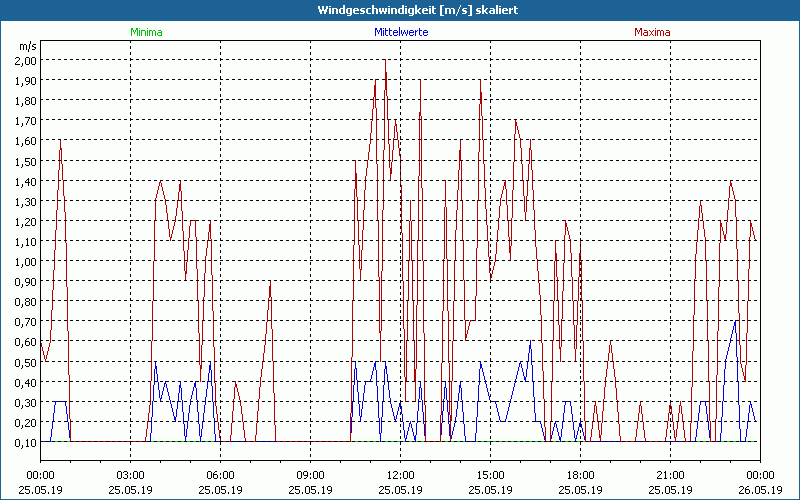Click the 06:00 time axis marker
Screen dimensions: 800x500
[220, 474]
